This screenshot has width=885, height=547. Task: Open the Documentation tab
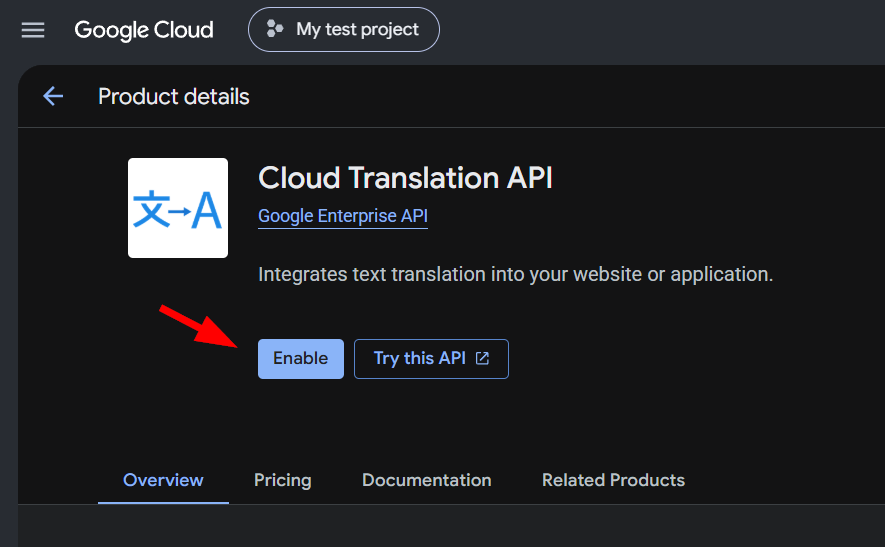click(x=427, y=480)
